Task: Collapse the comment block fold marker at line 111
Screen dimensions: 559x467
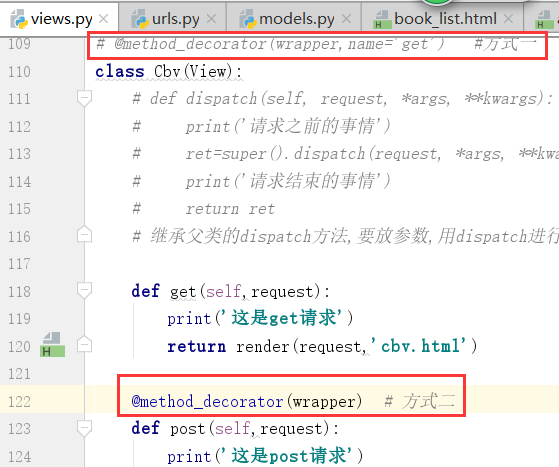Action: point(84,98)
